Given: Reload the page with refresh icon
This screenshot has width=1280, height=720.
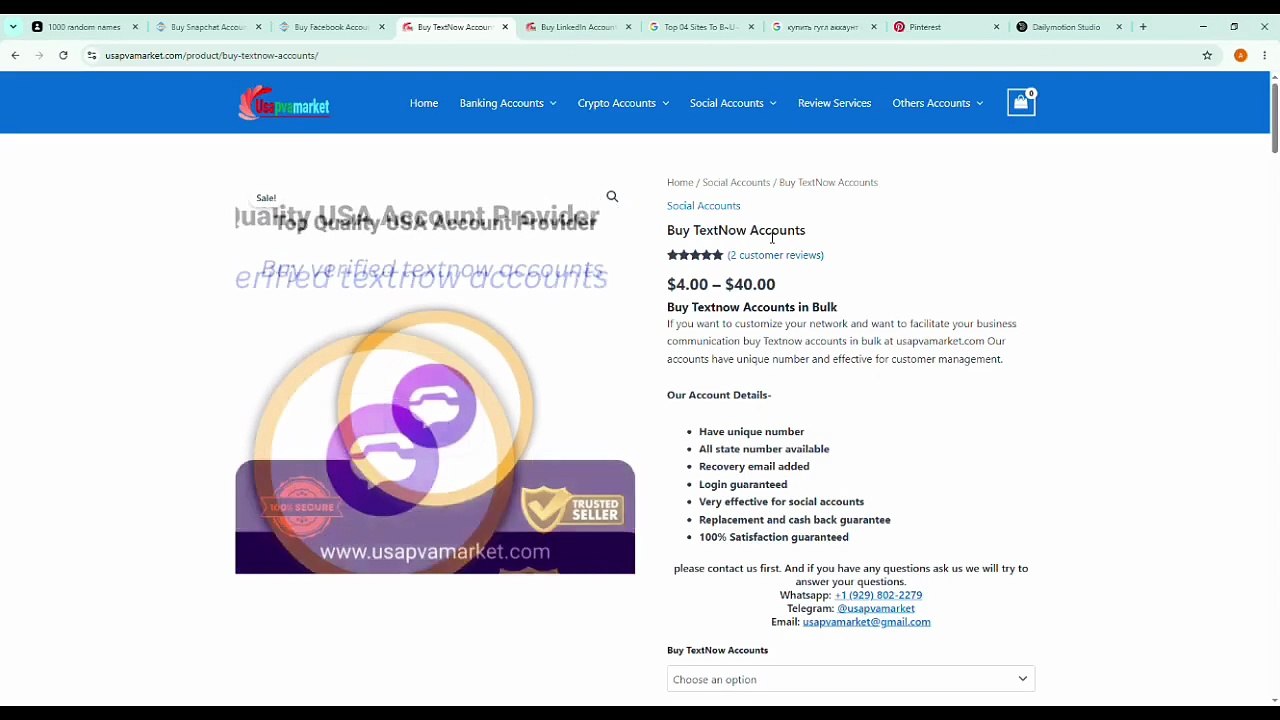Looking at the screenshot, I should coord(63,55).
